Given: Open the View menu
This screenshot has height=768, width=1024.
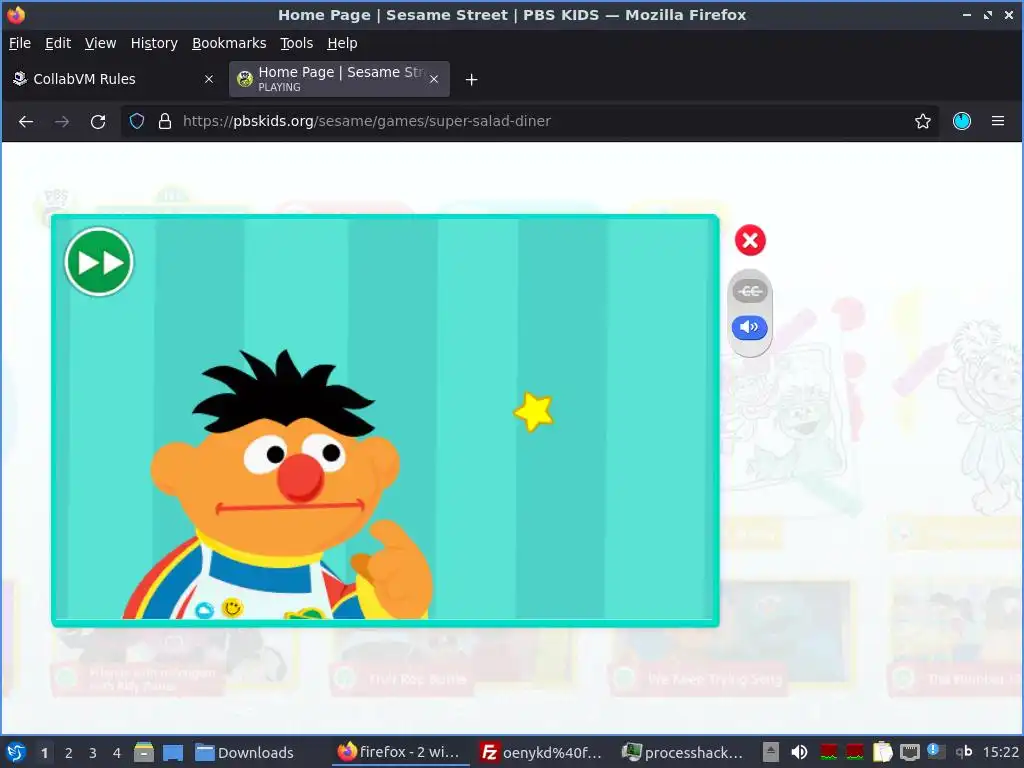Looking at the screenshot, I should (x=100, y=43).
